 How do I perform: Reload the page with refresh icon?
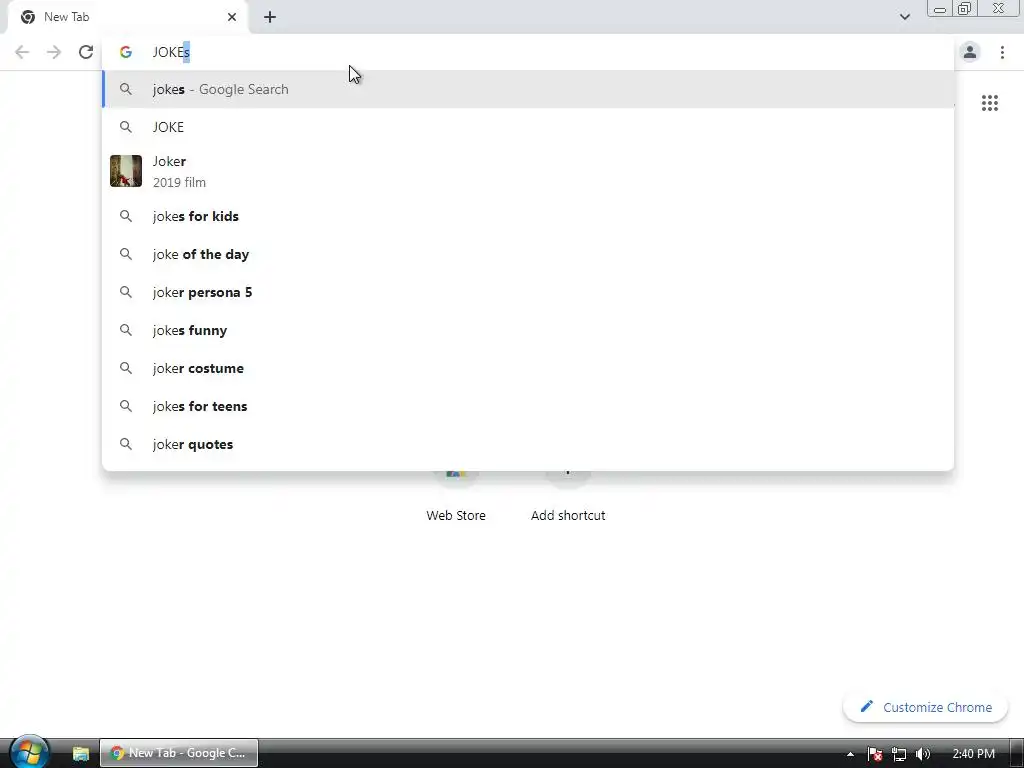pyautogui.click(x=86, y=52)
